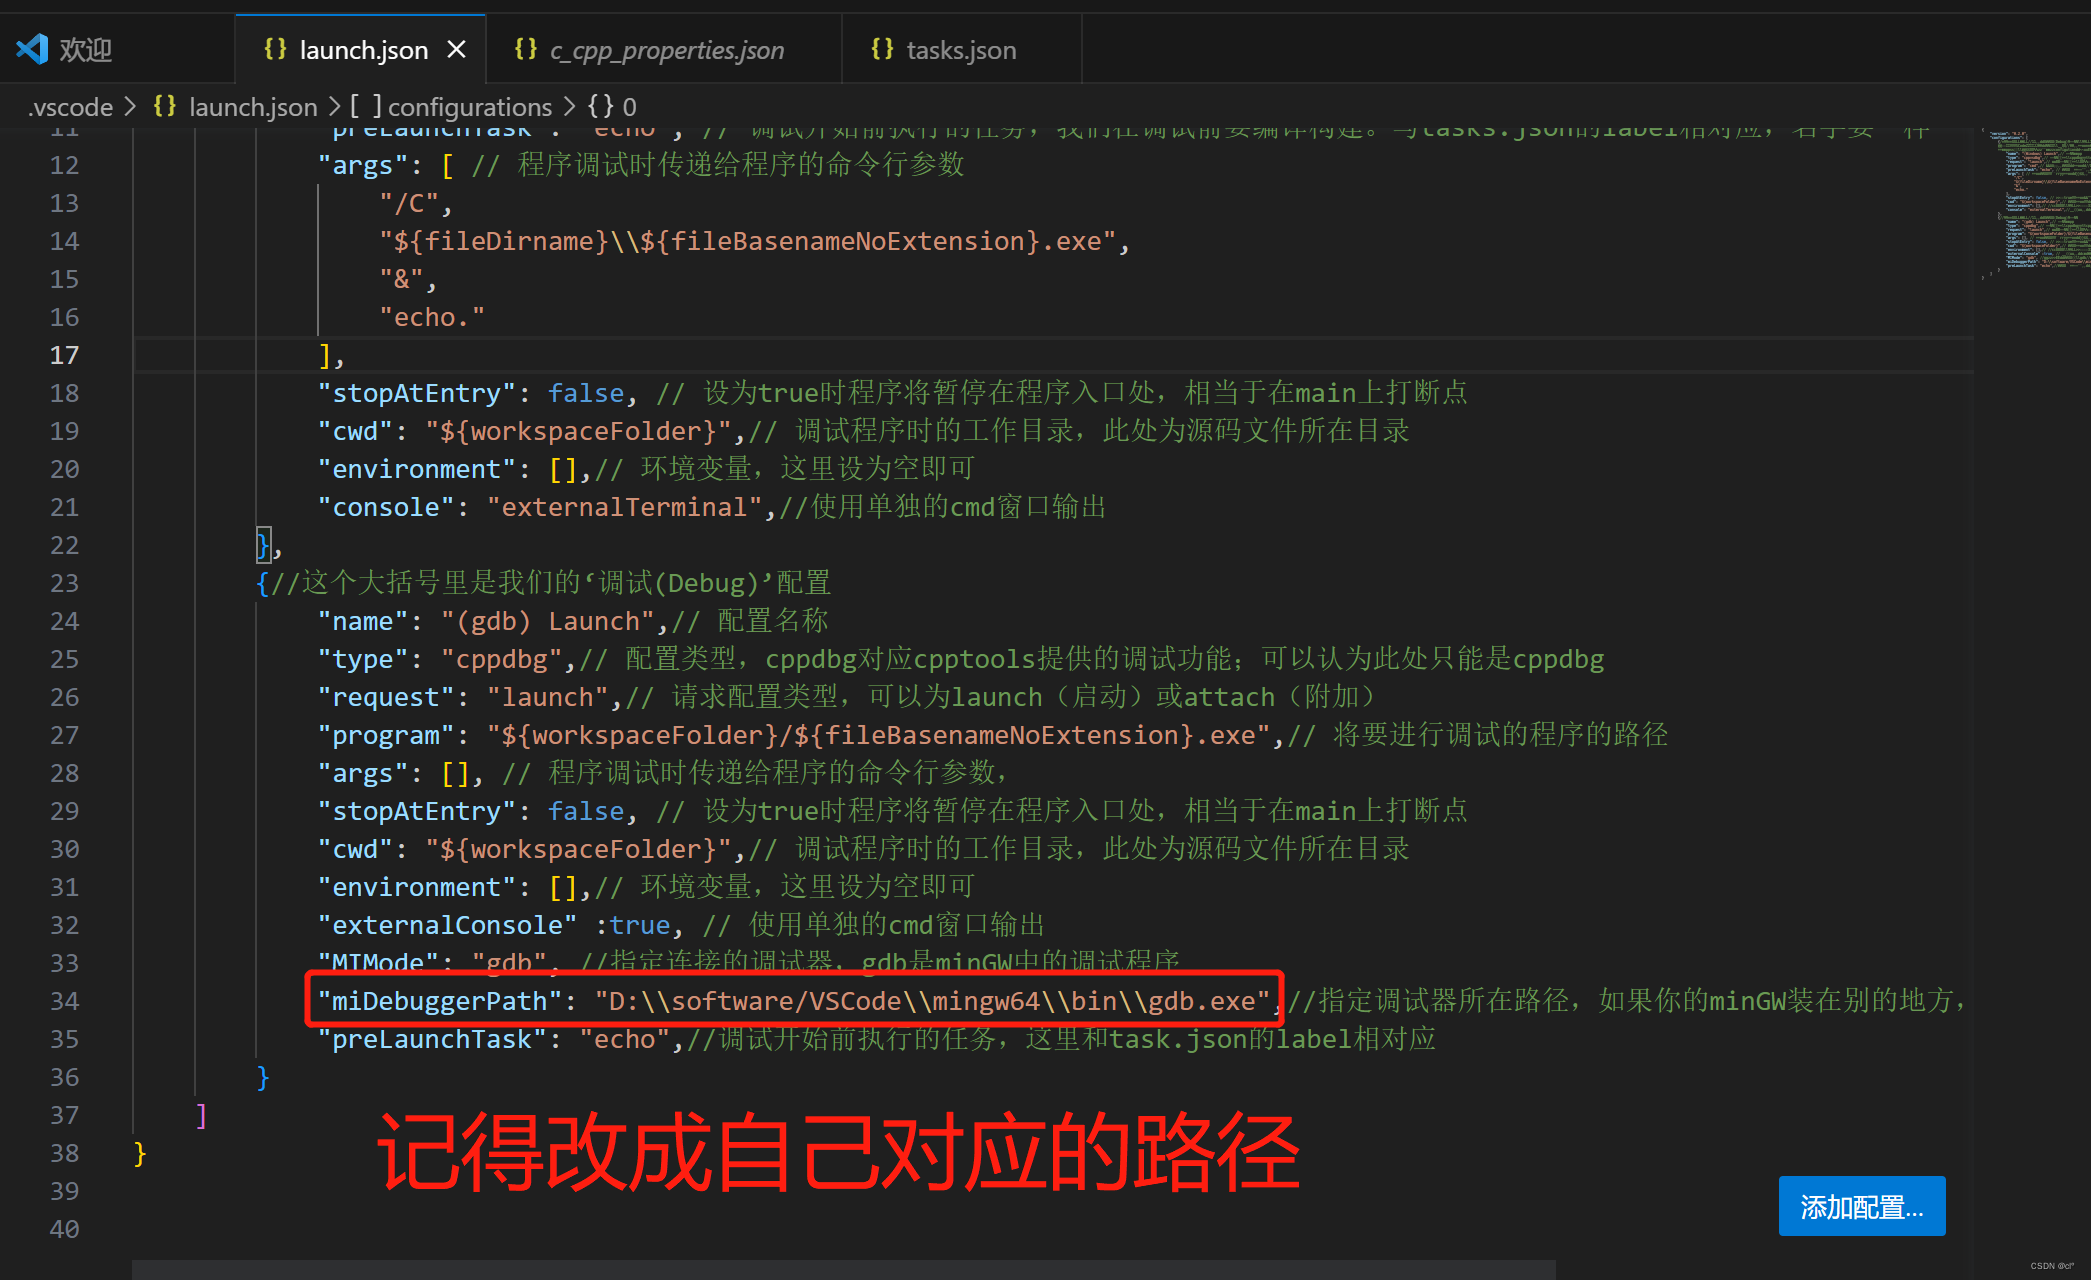Click the .vscode breadcrumb folder
Screen dimensions: 2091x1280
[70, 107]
